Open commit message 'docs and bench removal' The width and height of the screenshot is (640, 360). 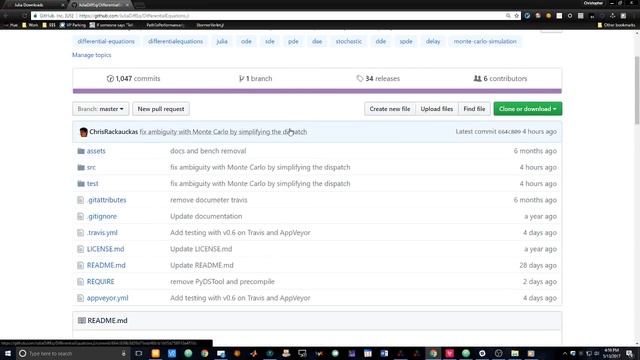pyautogui.click(x=208, y=151)
